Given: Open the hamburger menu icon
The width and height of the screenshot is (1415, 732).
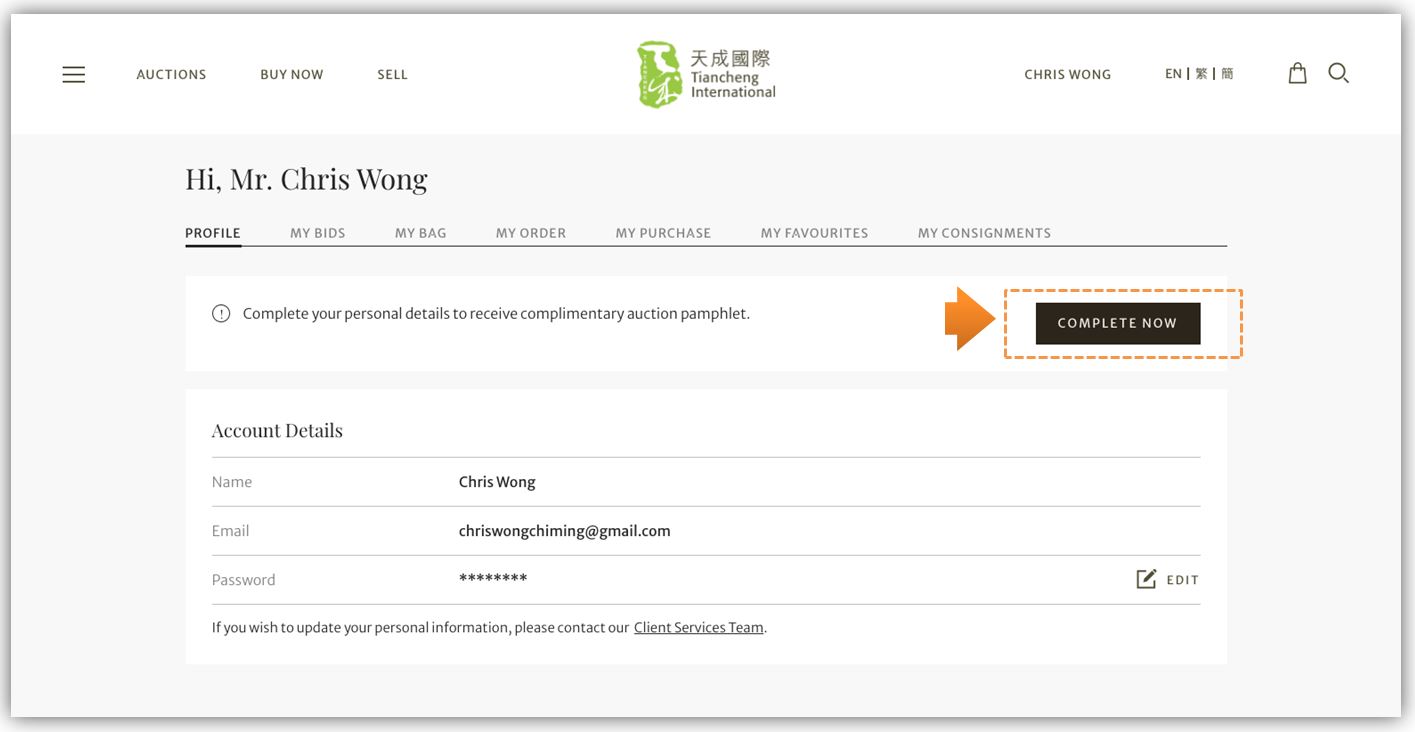Looking at the screenshot, I should point(74,75).
